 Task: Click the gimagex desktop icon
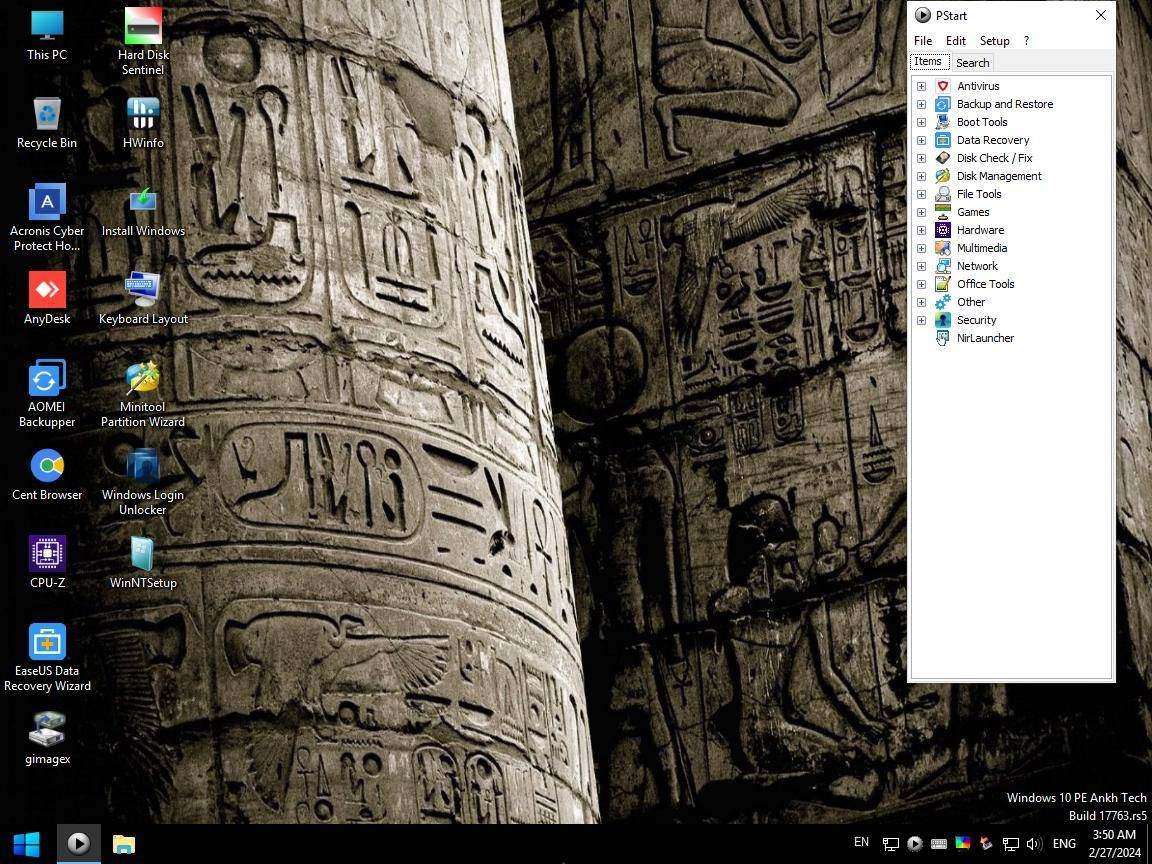coord(47,740)
